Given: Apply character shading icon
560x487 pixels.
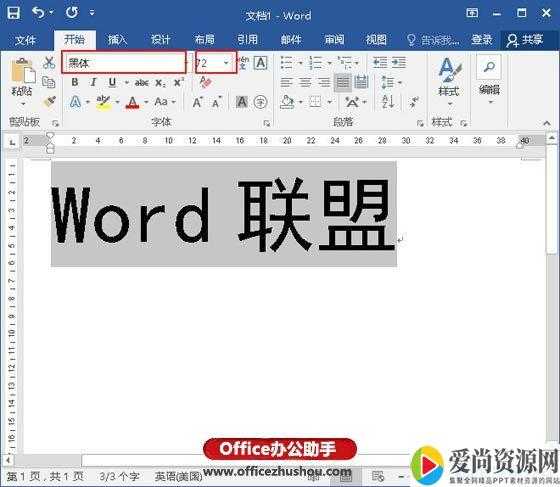Looking at the screenshot, I should (x=242, y=102).
